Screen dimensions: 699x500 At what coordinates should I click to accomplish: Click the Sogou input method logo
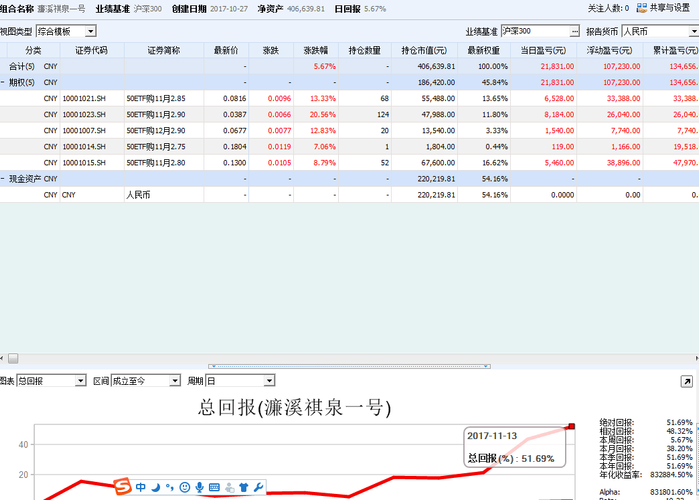(123, 486)
